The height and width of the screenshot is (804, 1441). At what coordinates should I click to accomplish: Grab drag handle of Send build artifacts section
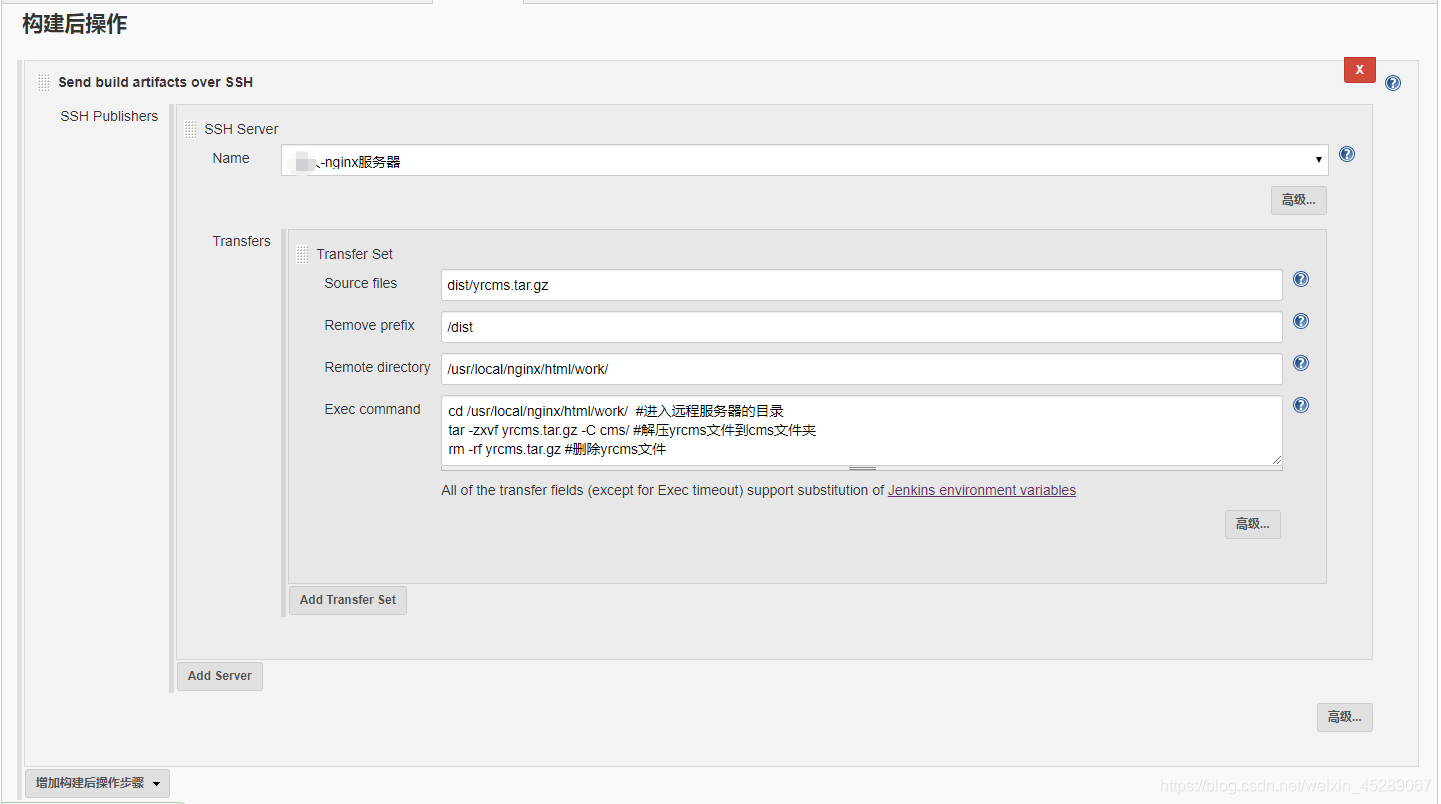[x=44, y=83]
